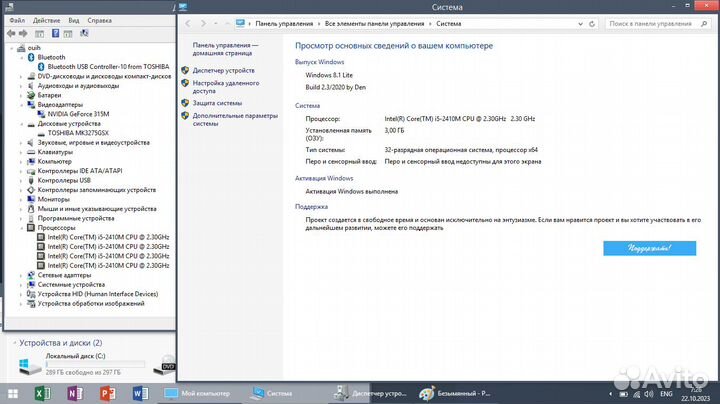Click Мониторы category icon
Image resolution: width=720 pixels, height=404 pixels.
coord(31,200)
